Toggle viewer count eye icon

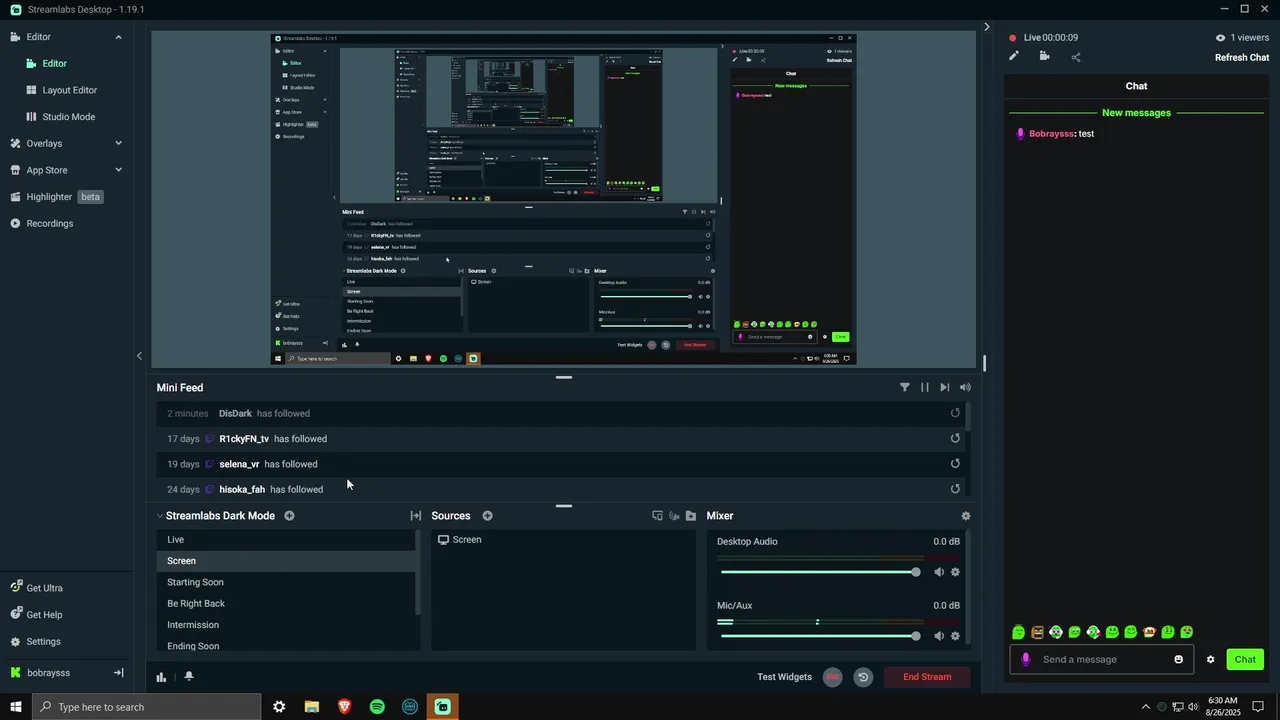(1220, 38)
